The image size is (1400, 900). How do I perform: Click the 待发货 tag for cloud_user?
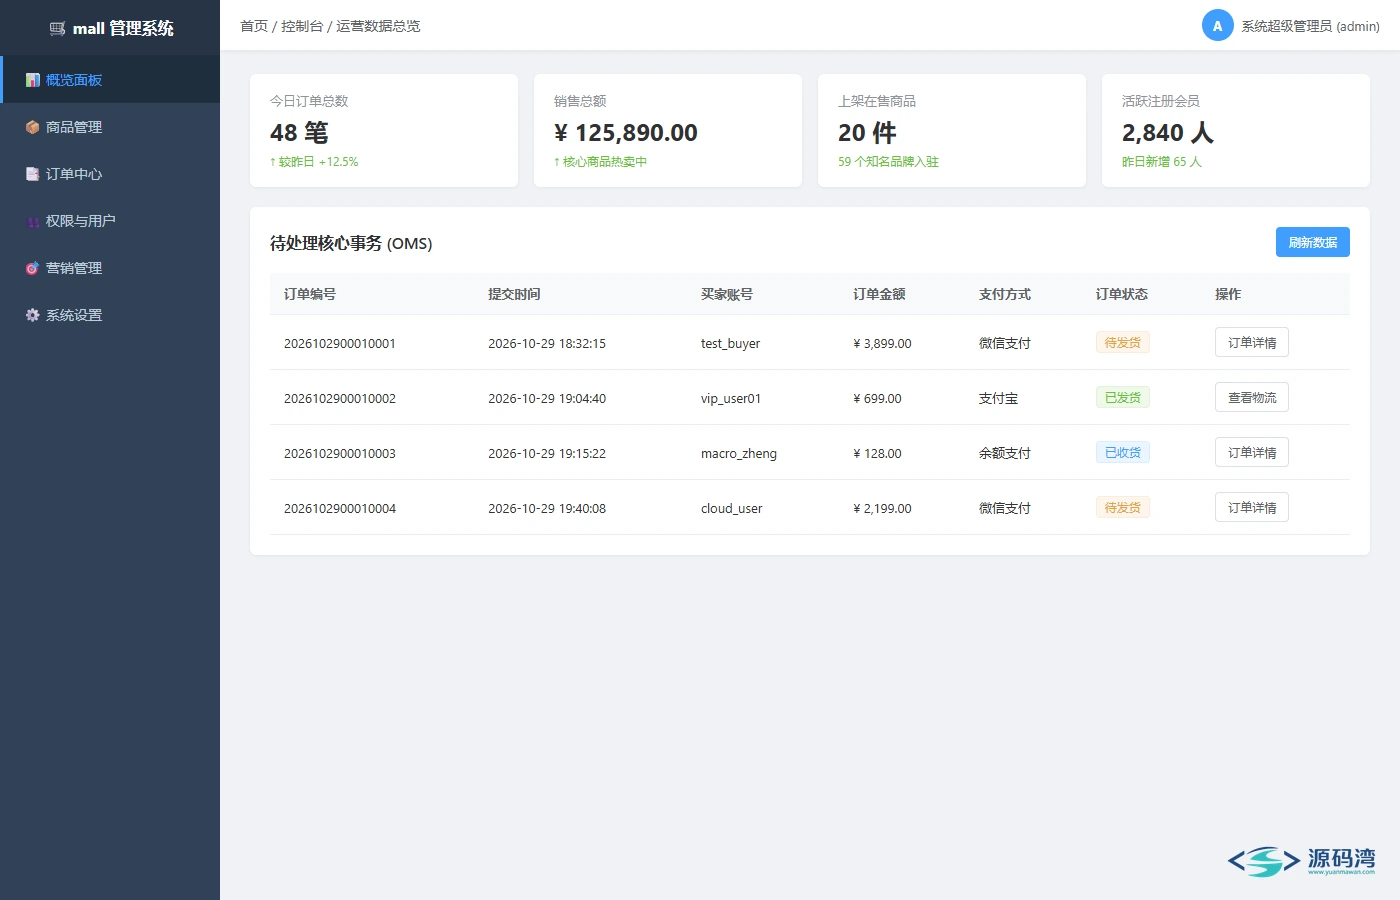[x=1123, y=507]
